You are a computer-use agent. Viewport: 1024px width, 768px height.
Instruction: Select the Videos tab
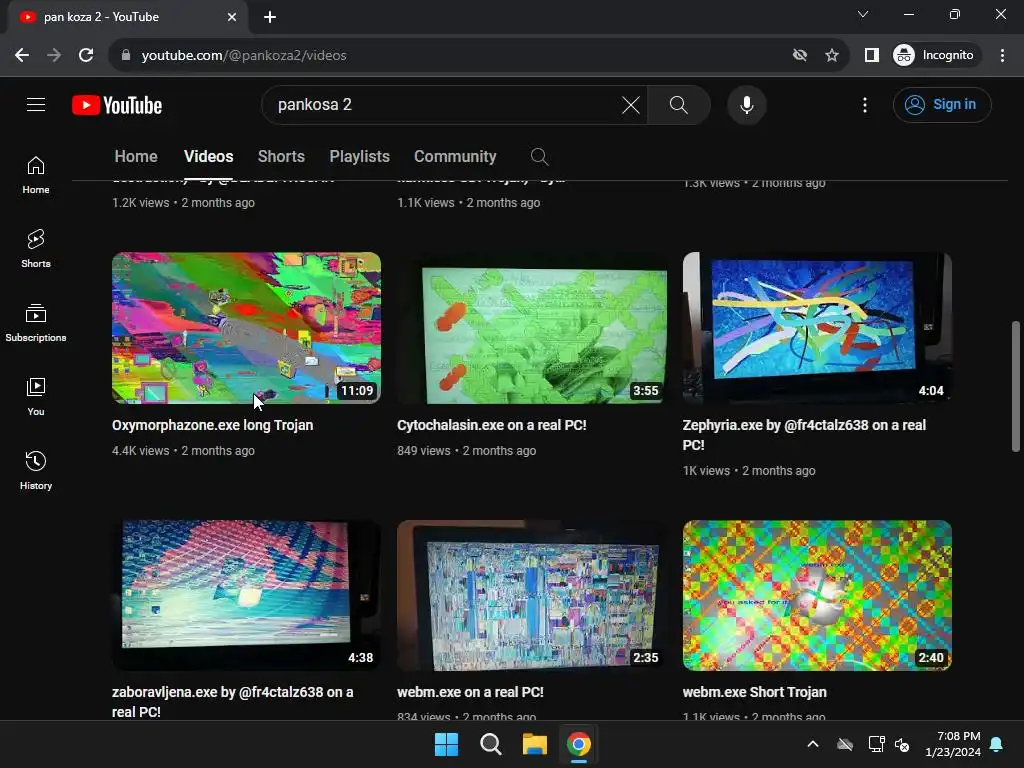[x=208, y=157]
